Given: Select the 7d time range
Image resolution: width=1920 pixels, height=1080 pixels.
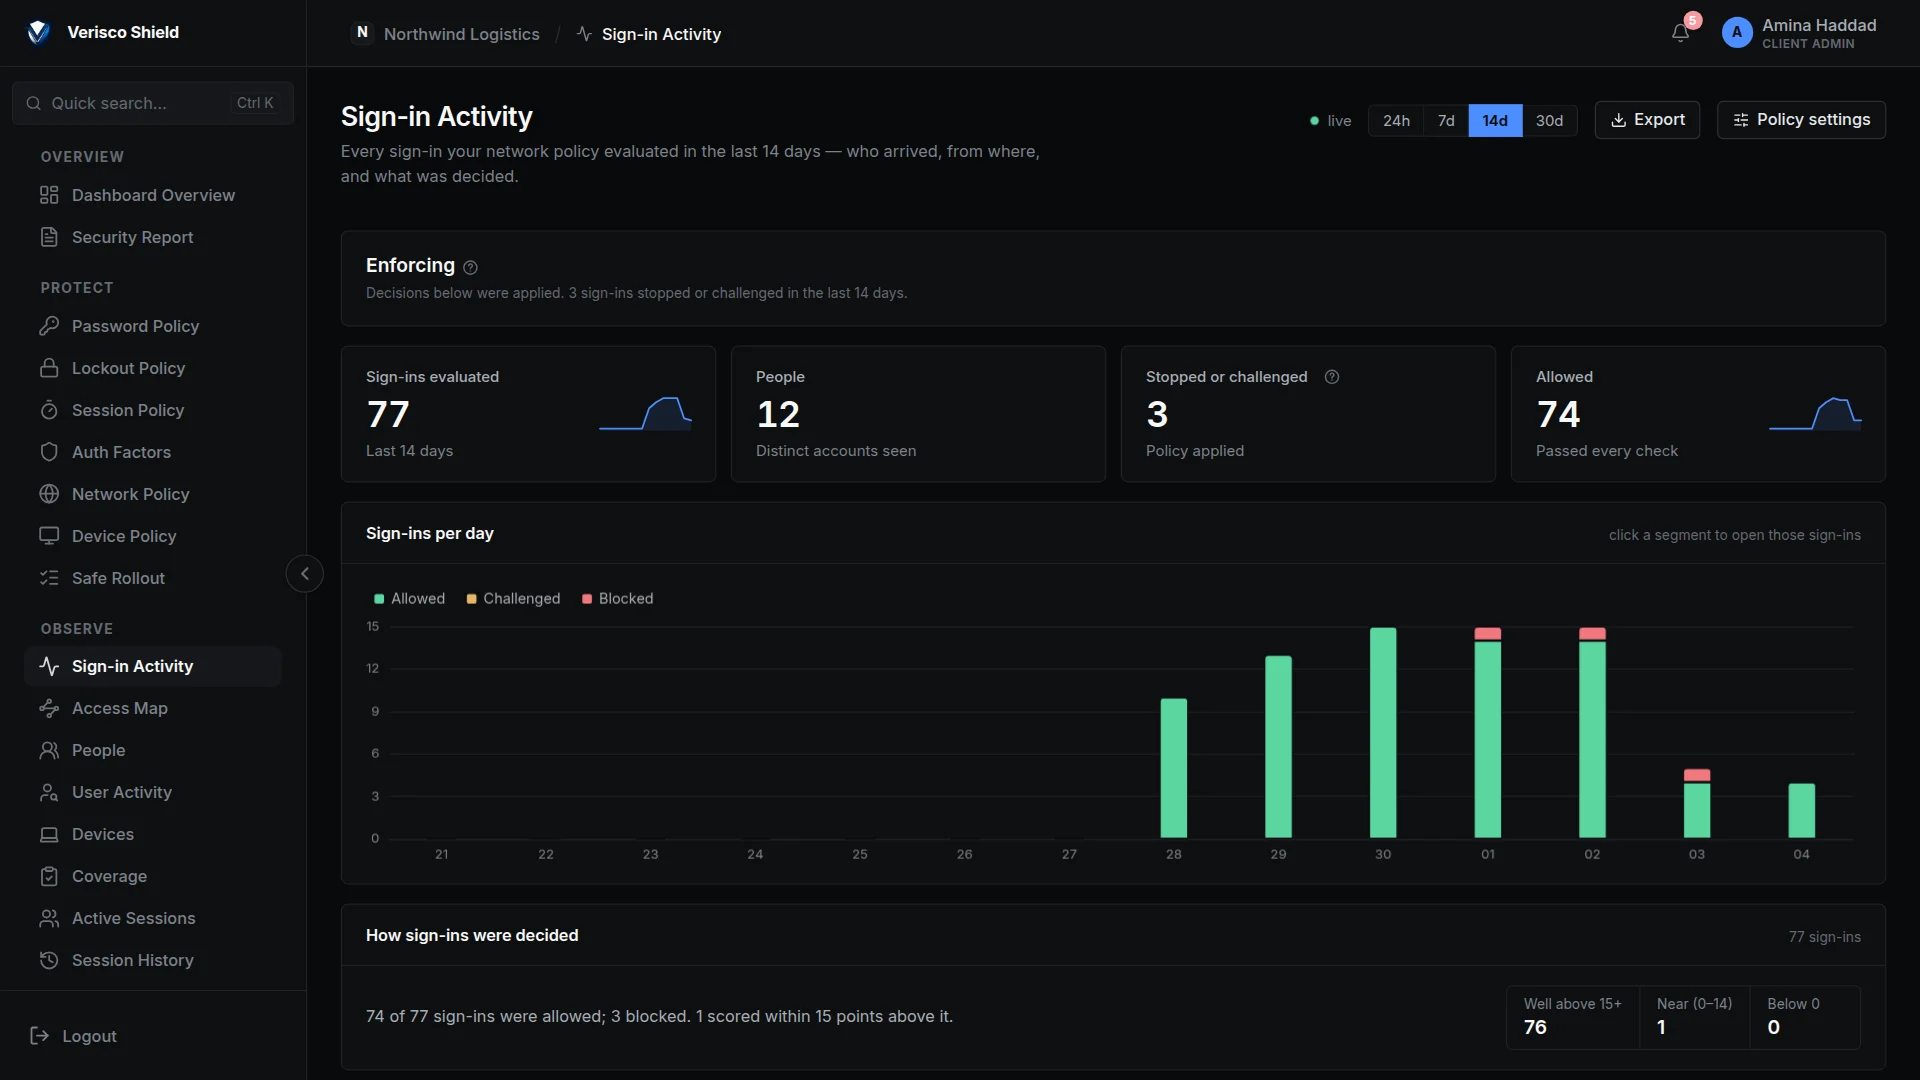Looking at the screenshot, I should (1446, 121).
